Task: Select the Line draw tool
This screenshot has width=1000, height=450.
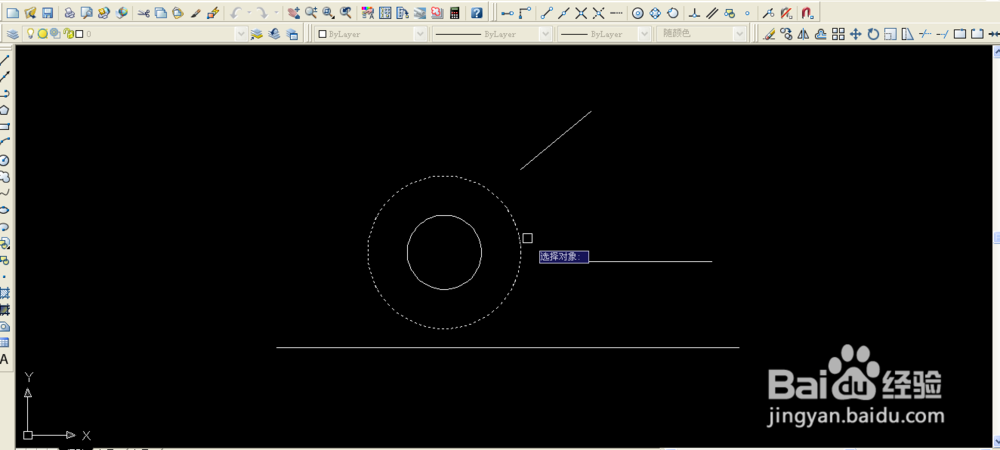Action: 4,60
